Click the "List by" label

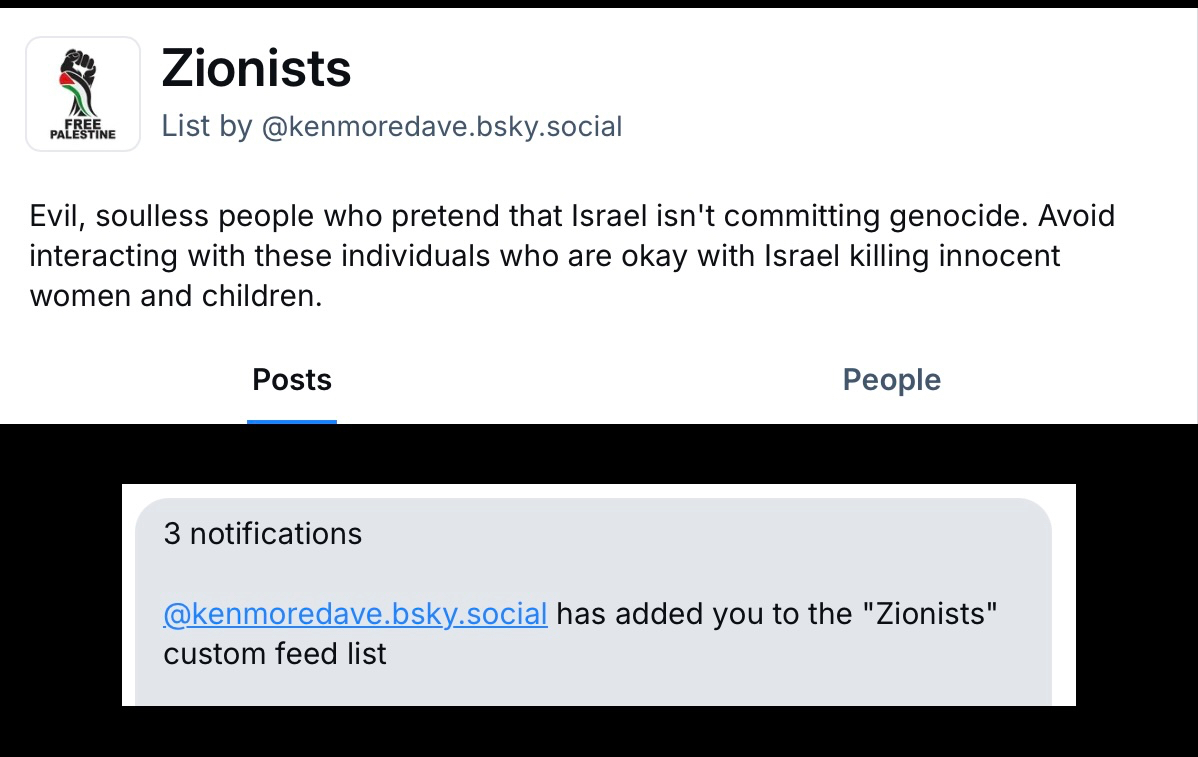[207, 127]
